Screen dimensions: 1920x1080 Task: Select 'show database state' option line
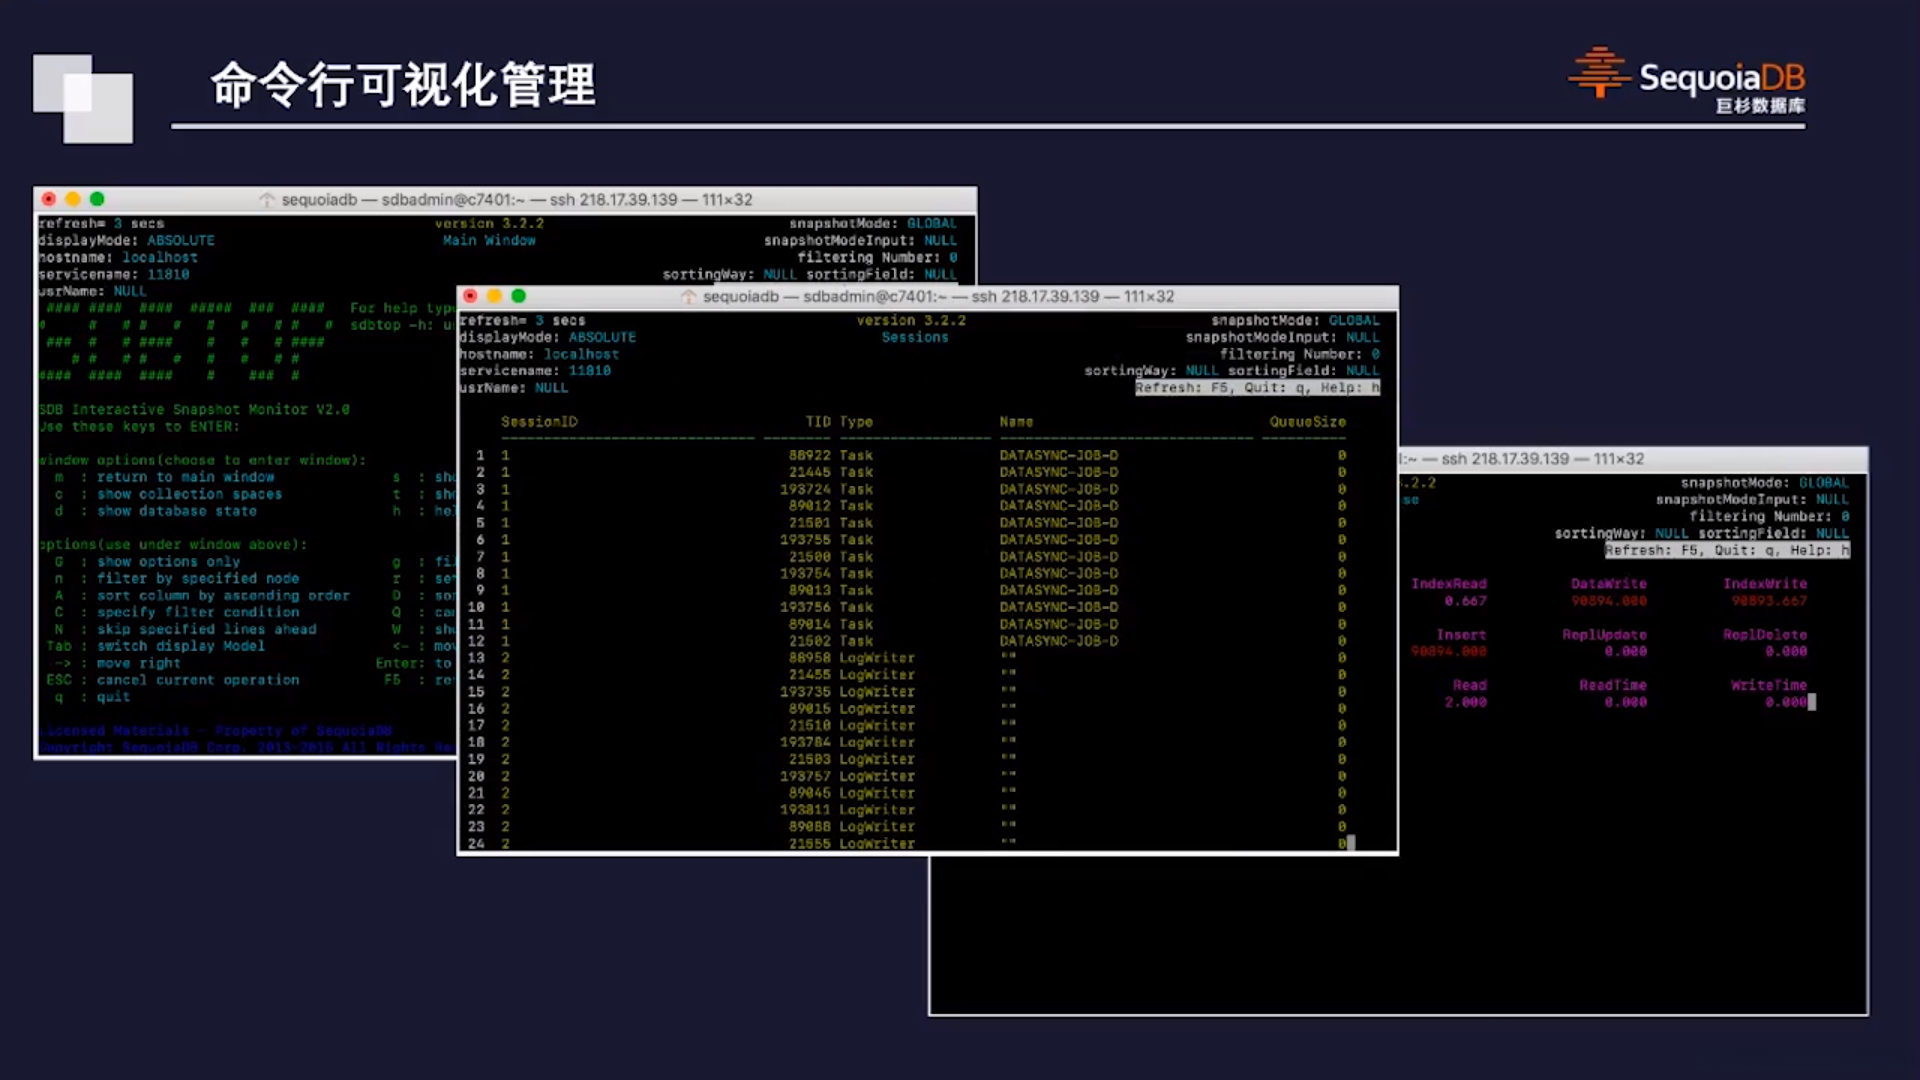176,511
